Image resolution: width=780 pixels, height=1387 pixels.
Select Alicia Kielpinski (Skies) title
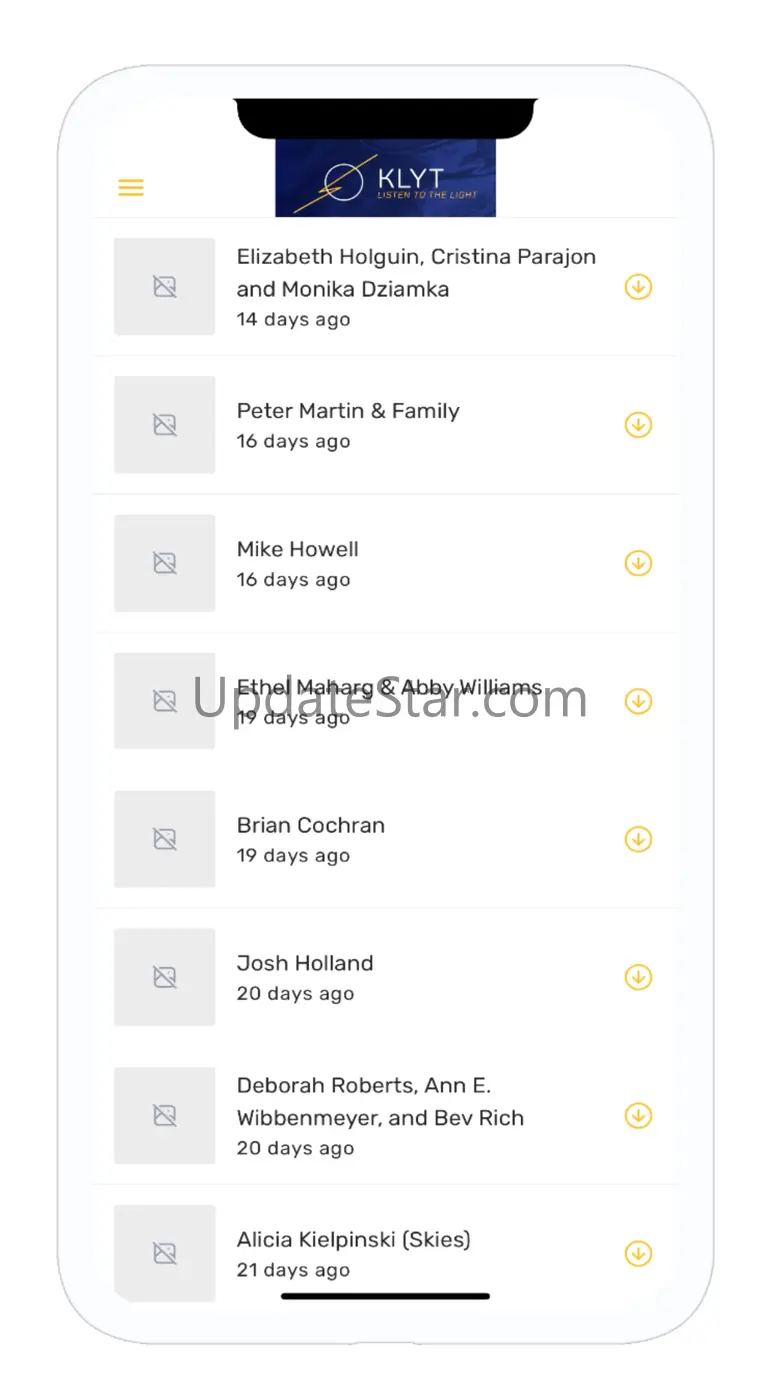[x=354, y=1240]
